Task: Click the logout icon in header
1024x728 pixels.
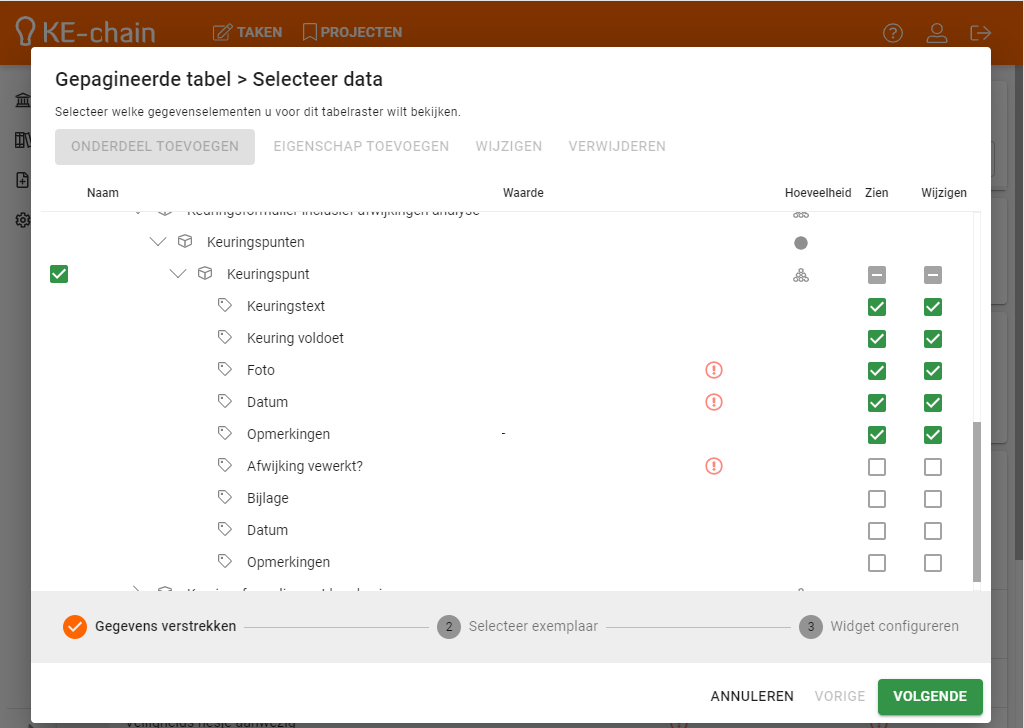Action: [981, 33]
